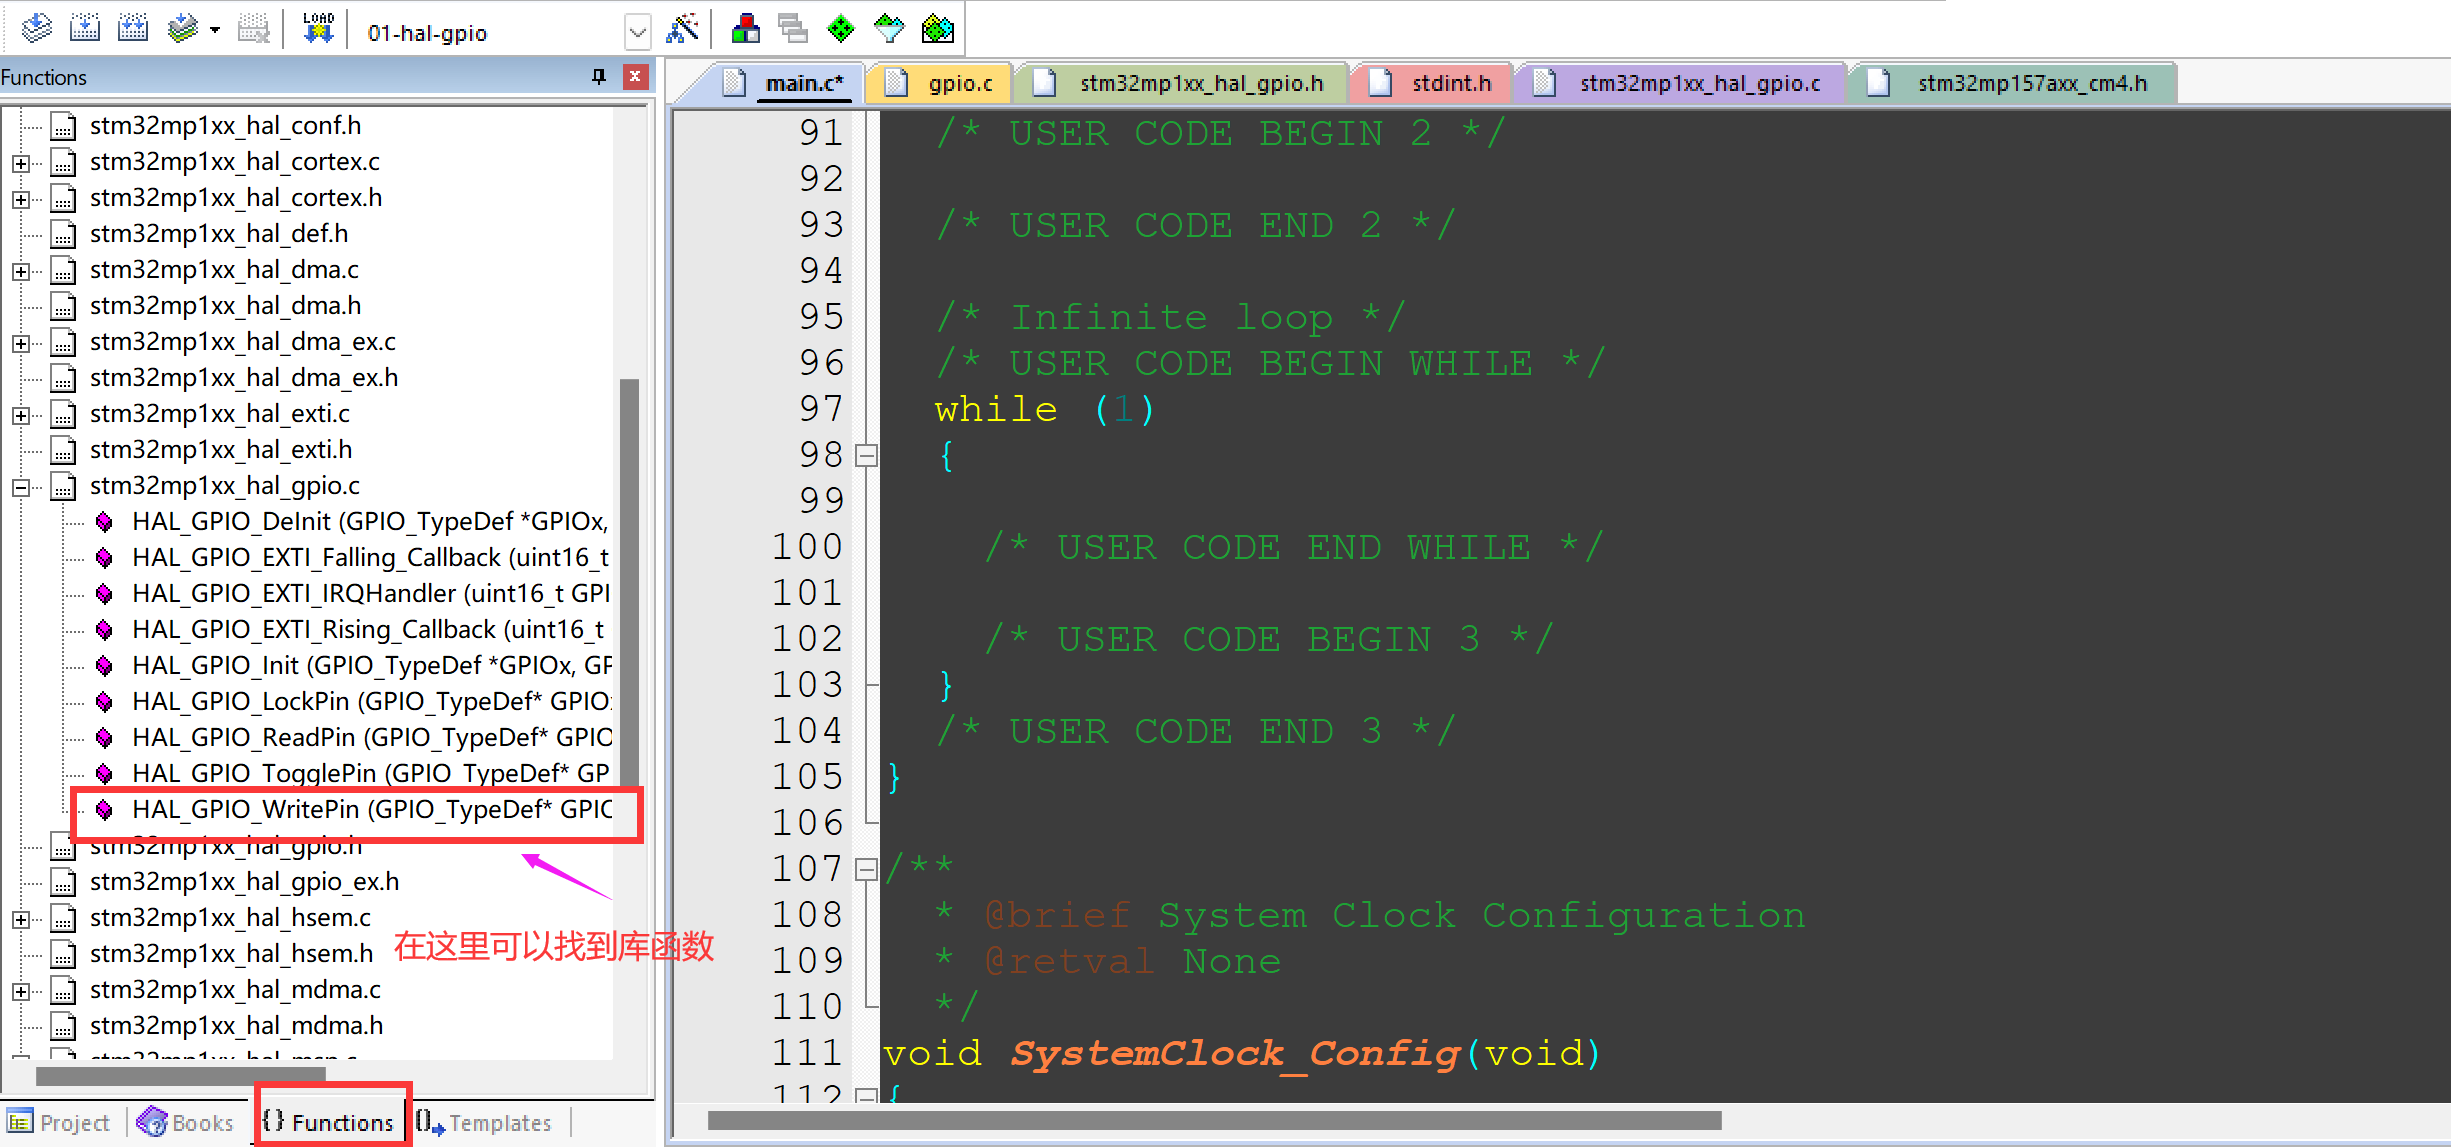Open the 01-hal-gpio target dropdown
2451x1147 pixels.
(x=637, y=33)
